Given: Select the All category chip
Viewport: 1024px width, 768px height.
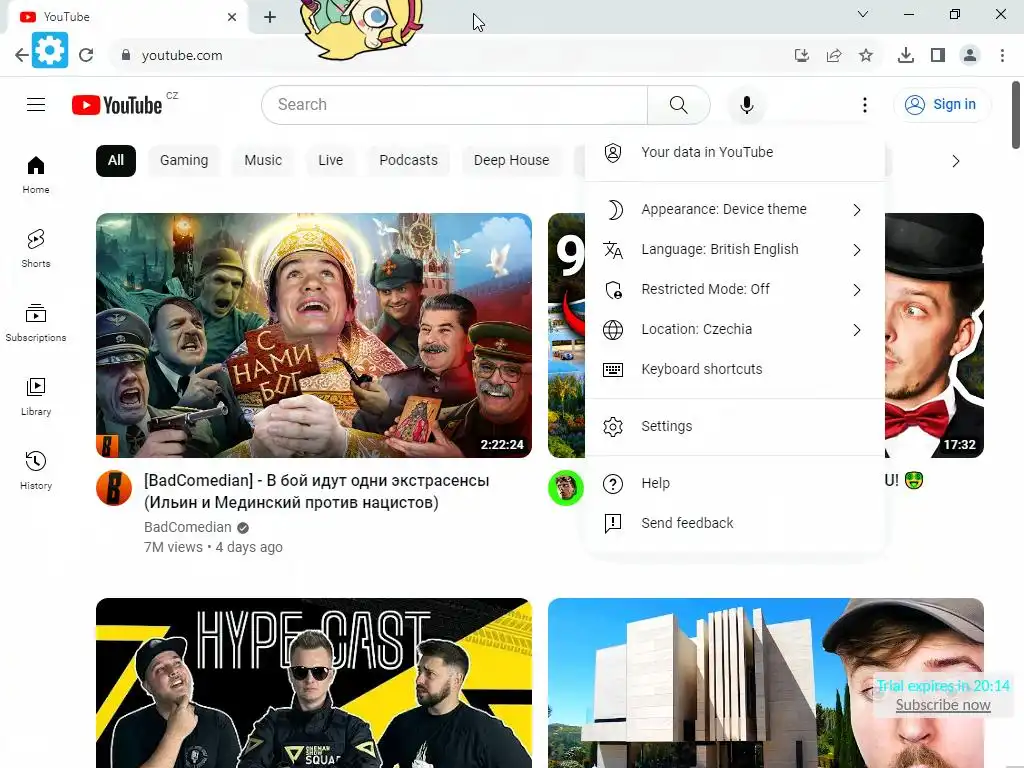Looking at the screenshot, I should (116, 161).
